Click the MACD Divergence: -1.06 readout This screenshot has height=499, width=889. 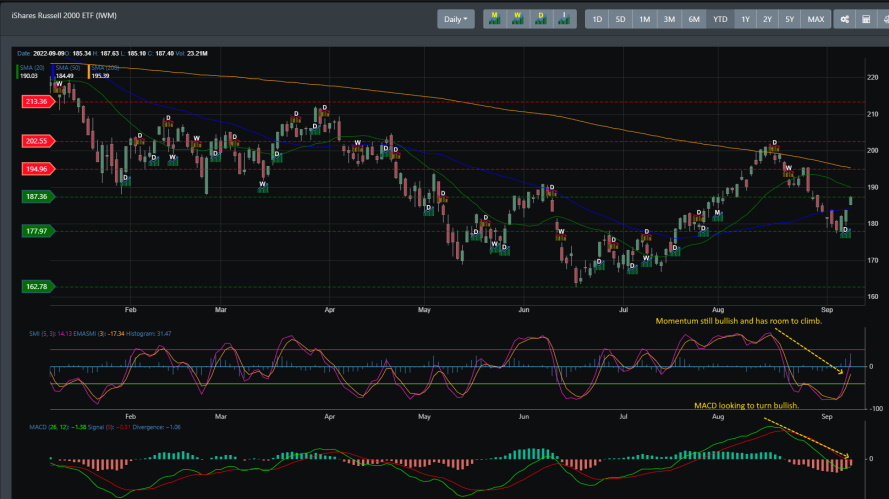156,428
